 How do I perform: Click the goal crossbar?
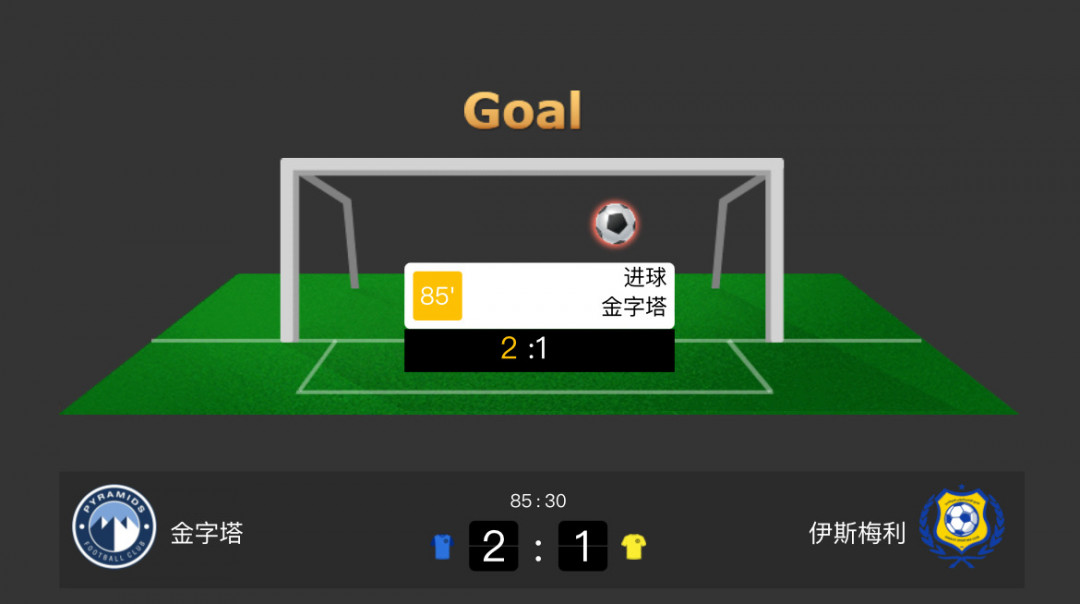click(532, 166)
